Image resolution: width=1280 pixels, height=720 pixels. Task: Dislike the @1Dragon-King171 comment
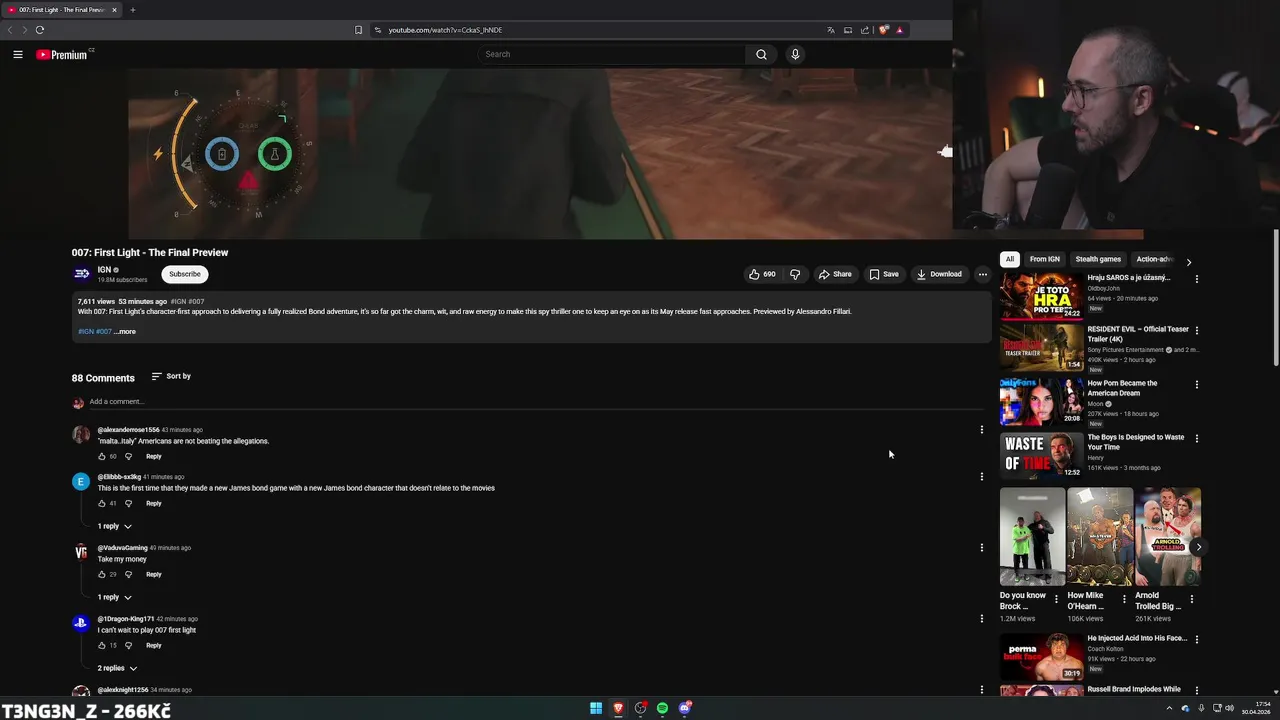click(128, 646)
